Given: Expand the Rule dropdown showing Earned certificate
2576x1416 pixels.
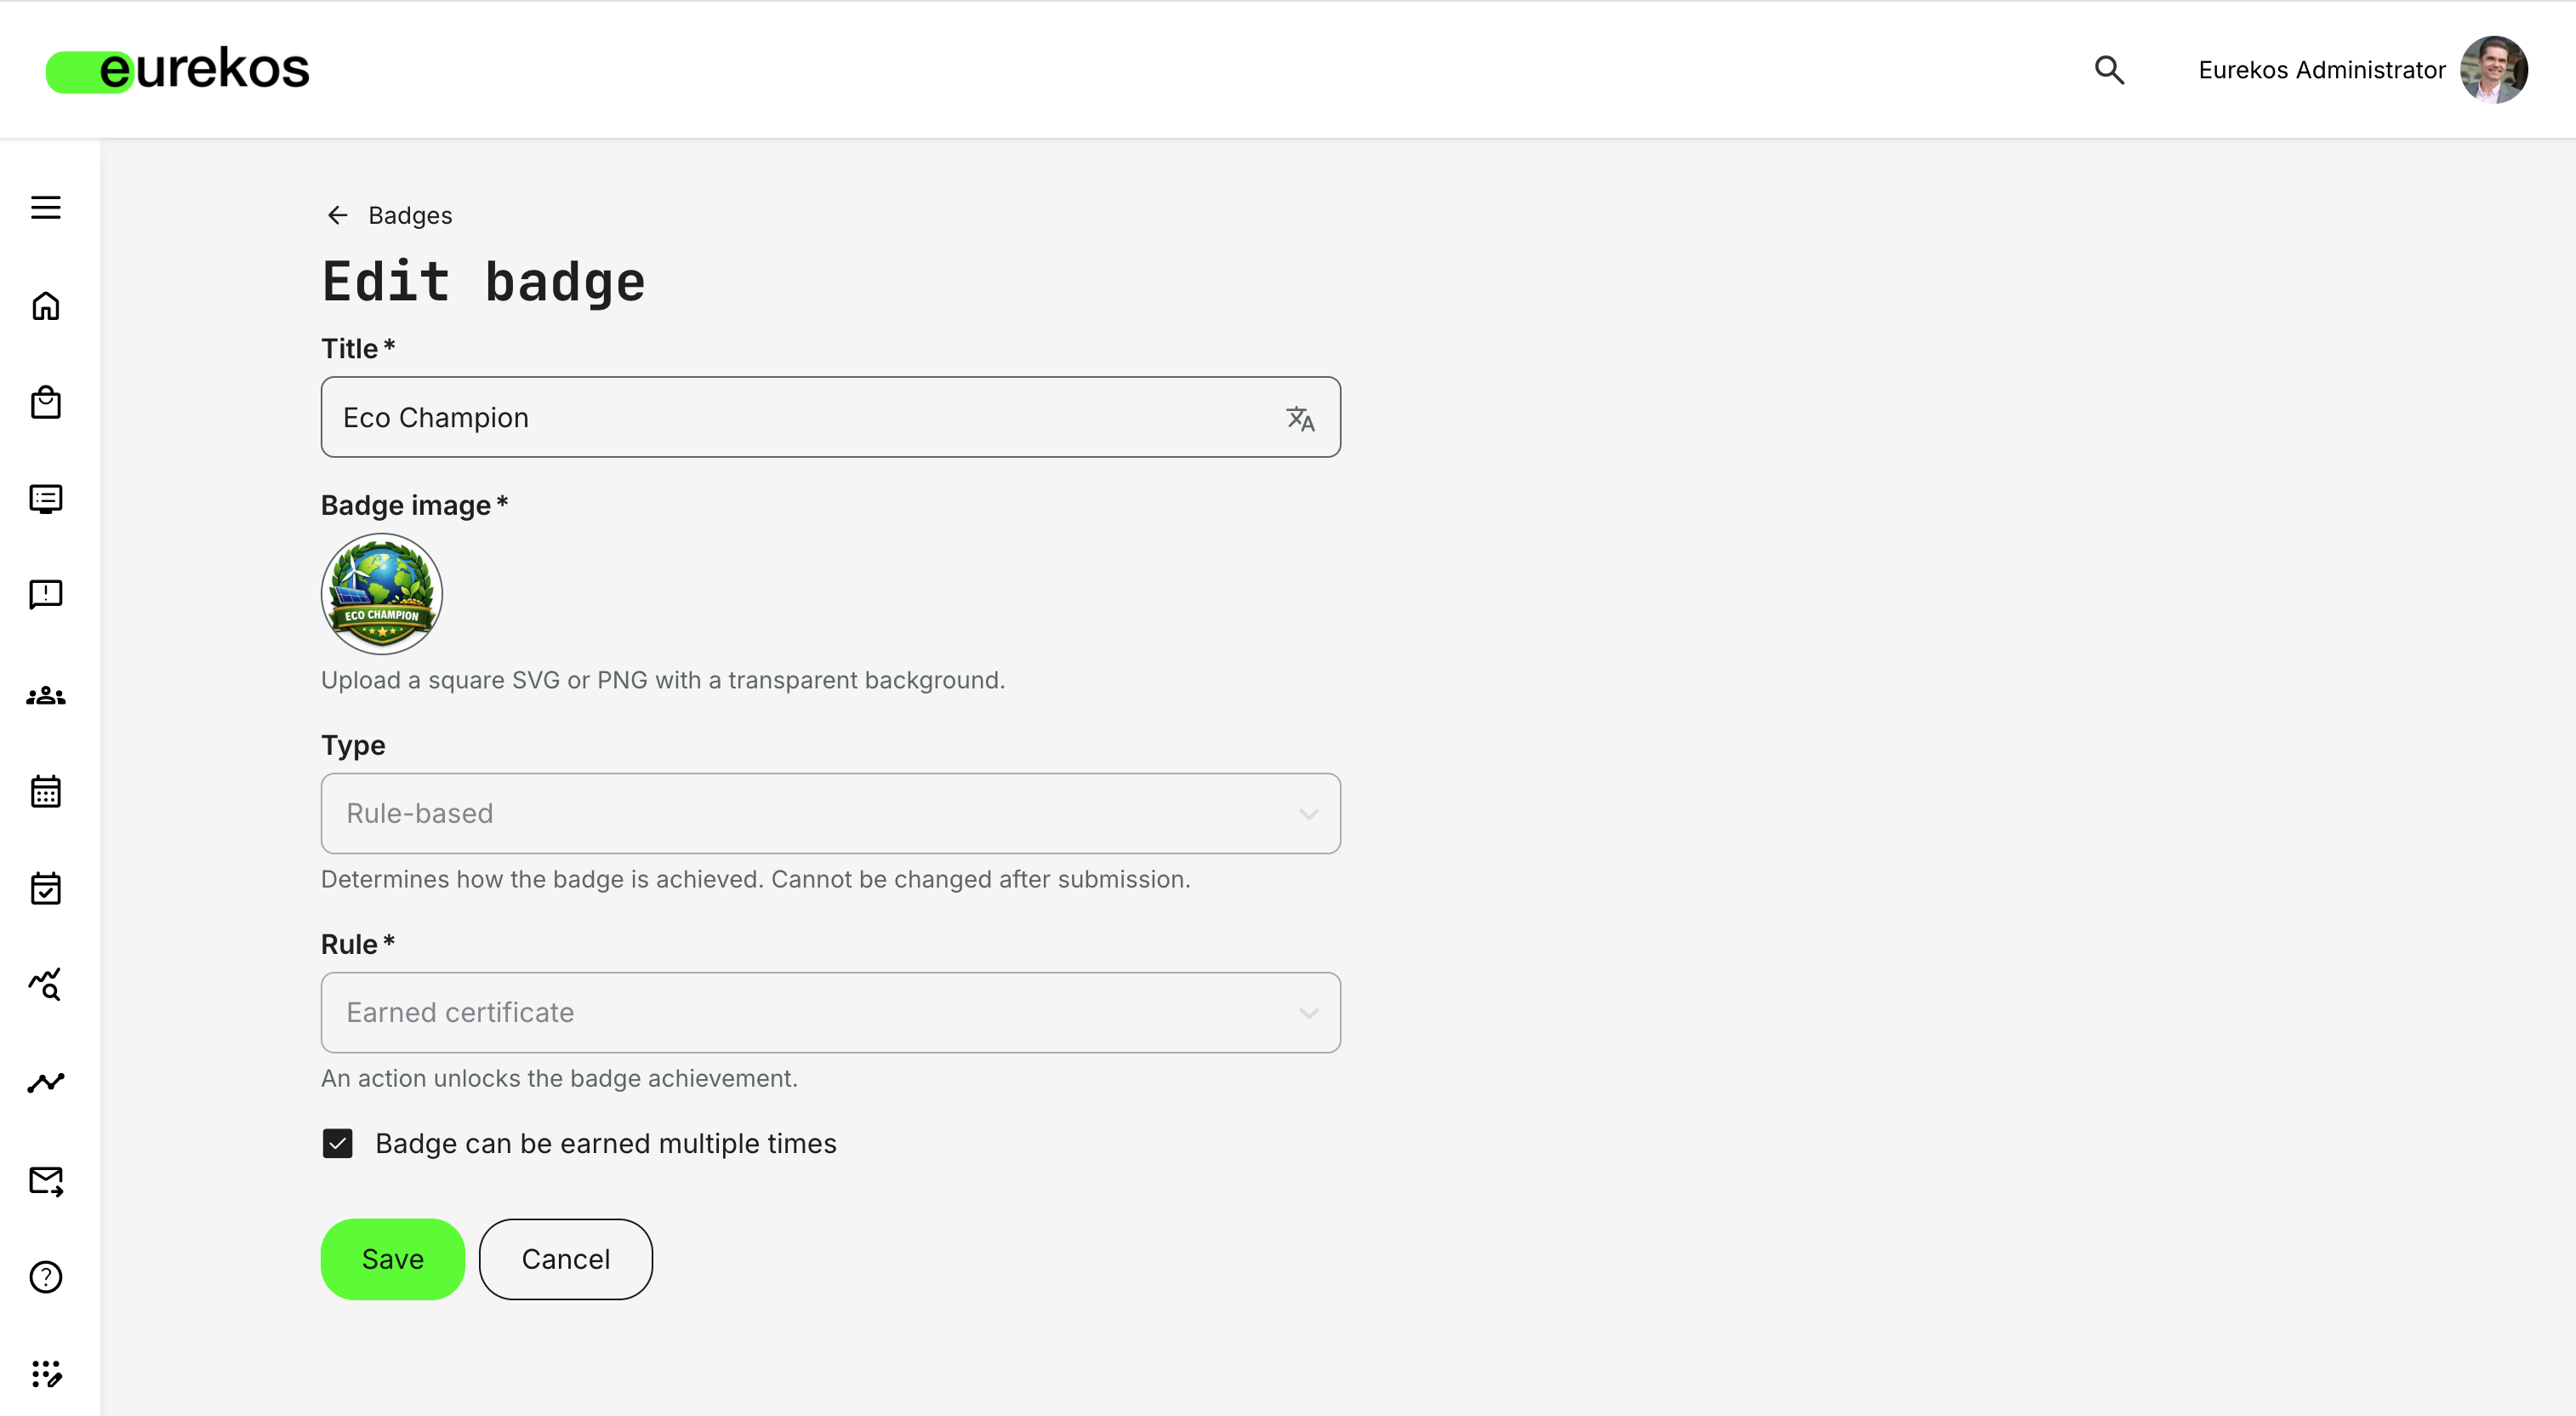Looking at the screenshot, I should pos(830,1012).
